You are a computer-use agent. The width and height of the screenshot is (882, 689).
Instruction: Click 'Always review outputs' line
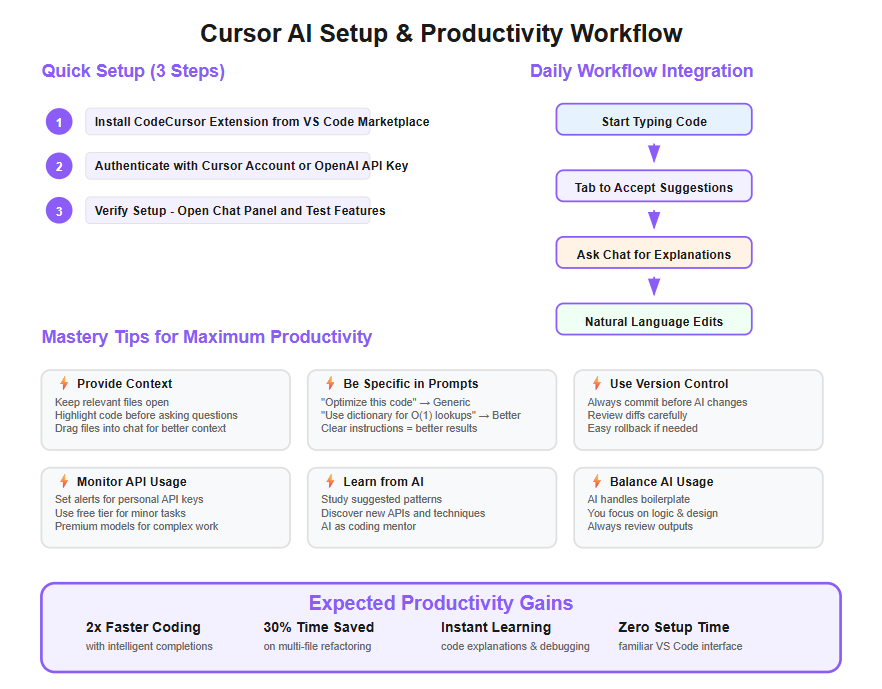tap(640, 526)
